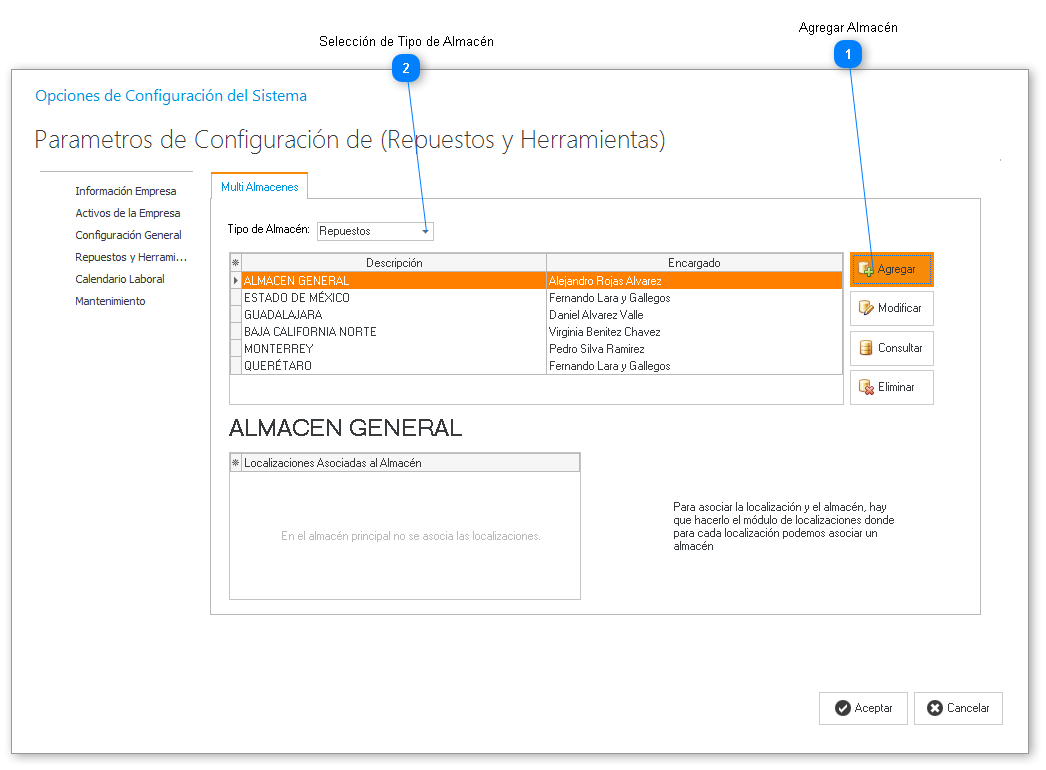Click the Cancelar X icon
The height and width of the screenshot is (770, 1046).
click(x=935, y=708)
